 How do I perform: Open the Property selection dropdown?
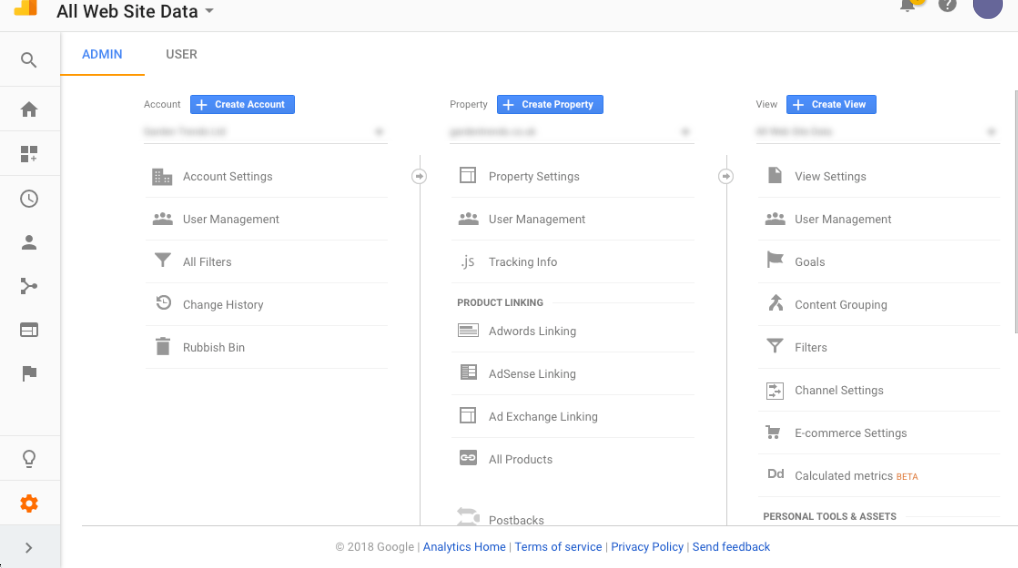click(x=571, y=132)
